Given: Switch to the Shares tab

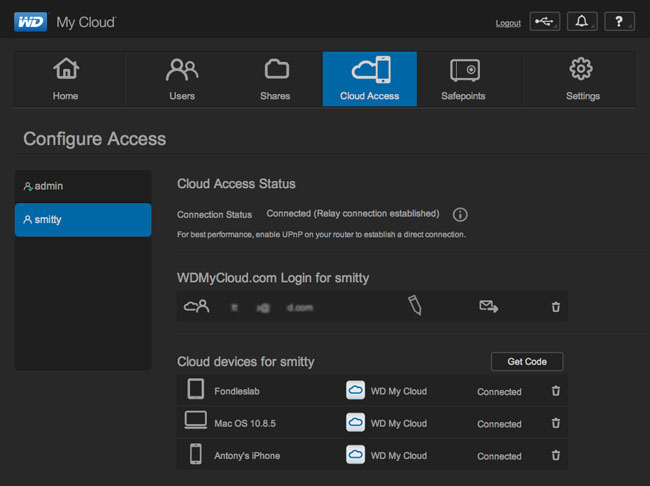Looking at the screenshot, I should pyautogui.click(x=275, y=79).
